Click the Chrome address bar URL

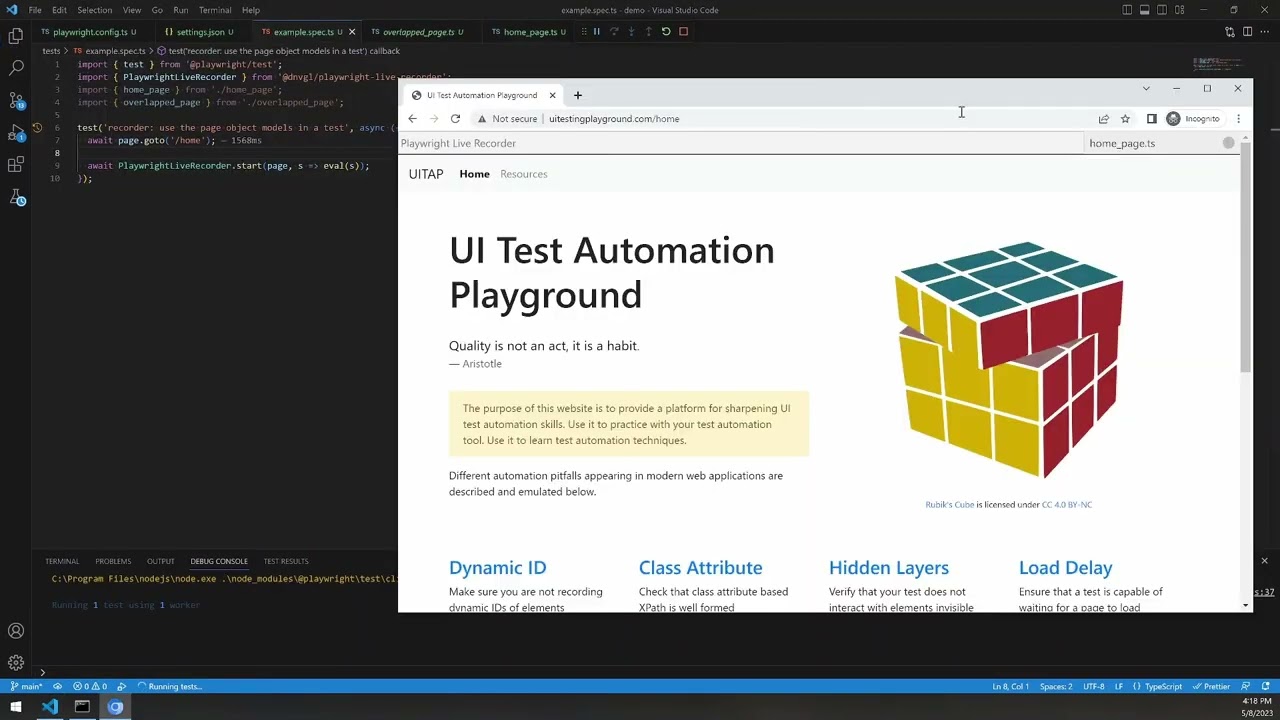[614, 119]
